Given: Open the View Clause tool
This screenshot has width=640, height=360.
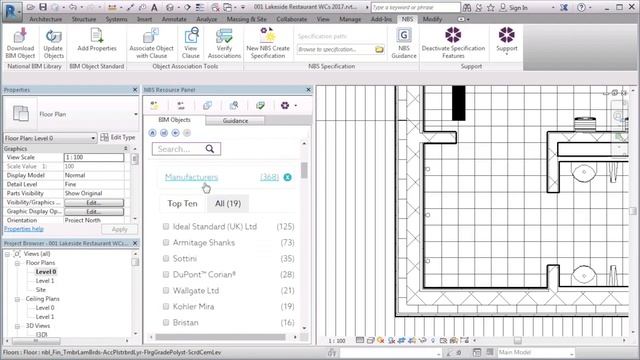Looking at the screenshot, I should pyautogui.click(x=191, y=43).
